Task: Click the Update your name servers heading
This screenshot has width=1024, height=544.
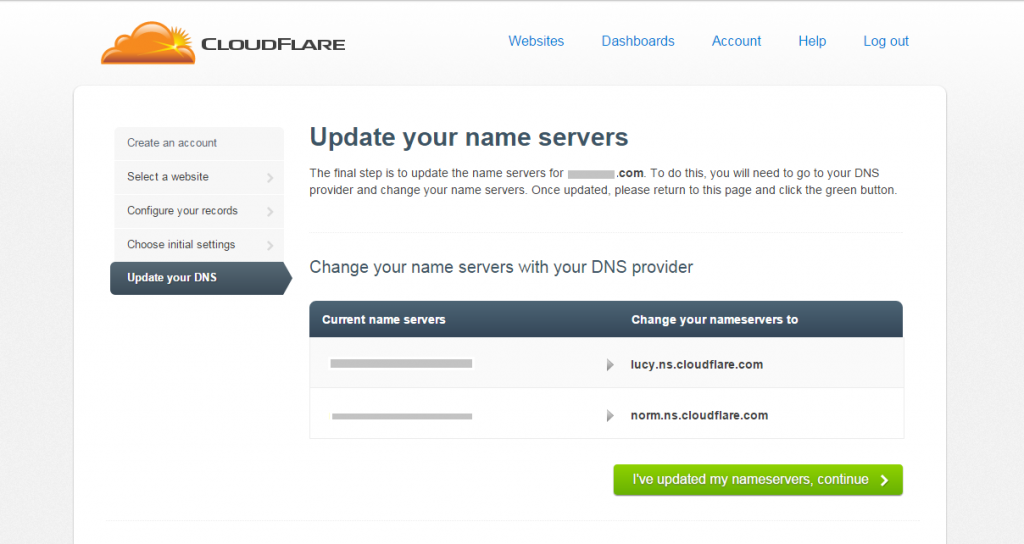Action: 469,138
